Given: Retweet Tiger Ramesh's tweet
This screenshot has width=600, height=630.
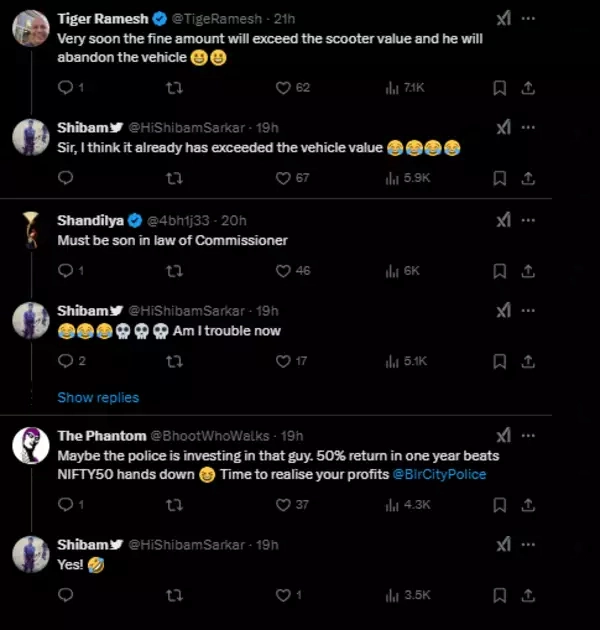Looking at the screenshot, I should [174, 88].
